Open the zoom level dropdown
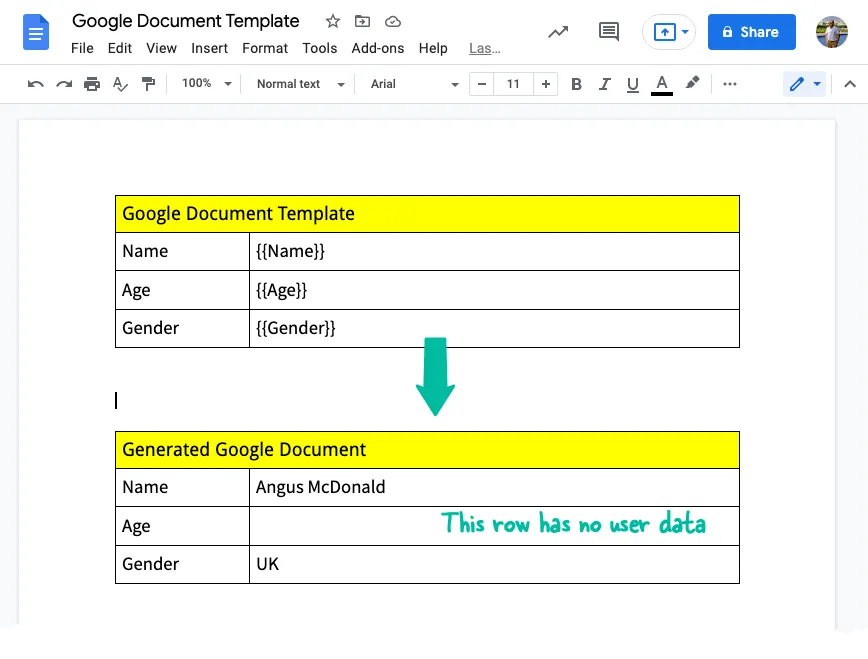The width and height of the screenshot is (868, 659). click(205, 84)
